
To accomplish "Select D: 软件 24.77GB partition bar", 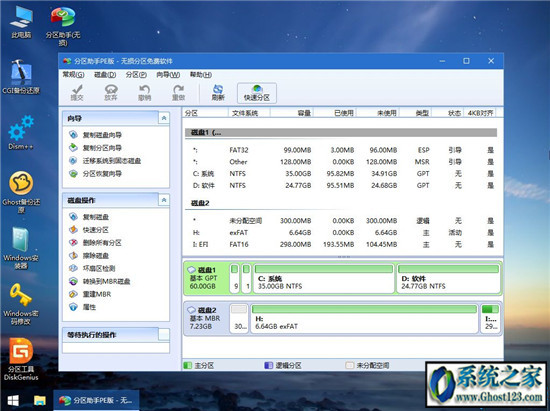I will coord(448,279).
